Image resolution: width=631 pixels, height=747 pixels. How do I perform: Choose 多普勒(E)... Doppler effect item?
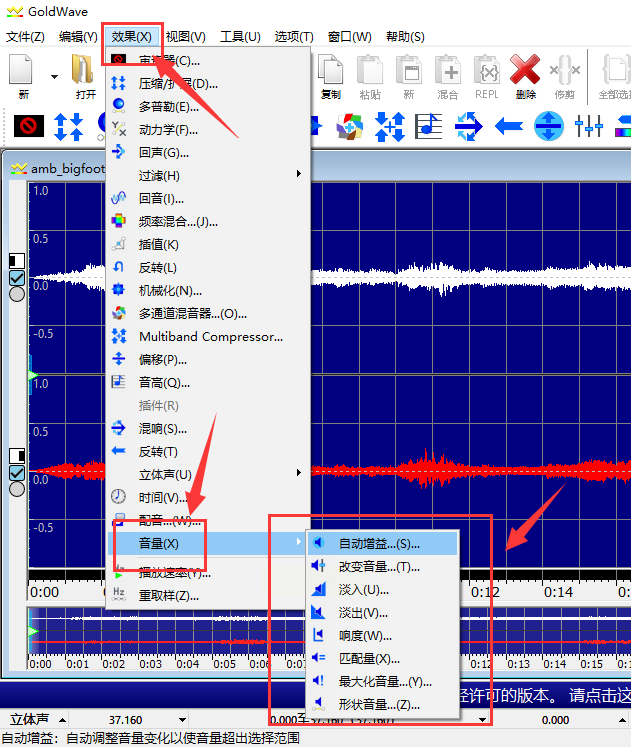[x=209, y=107]
